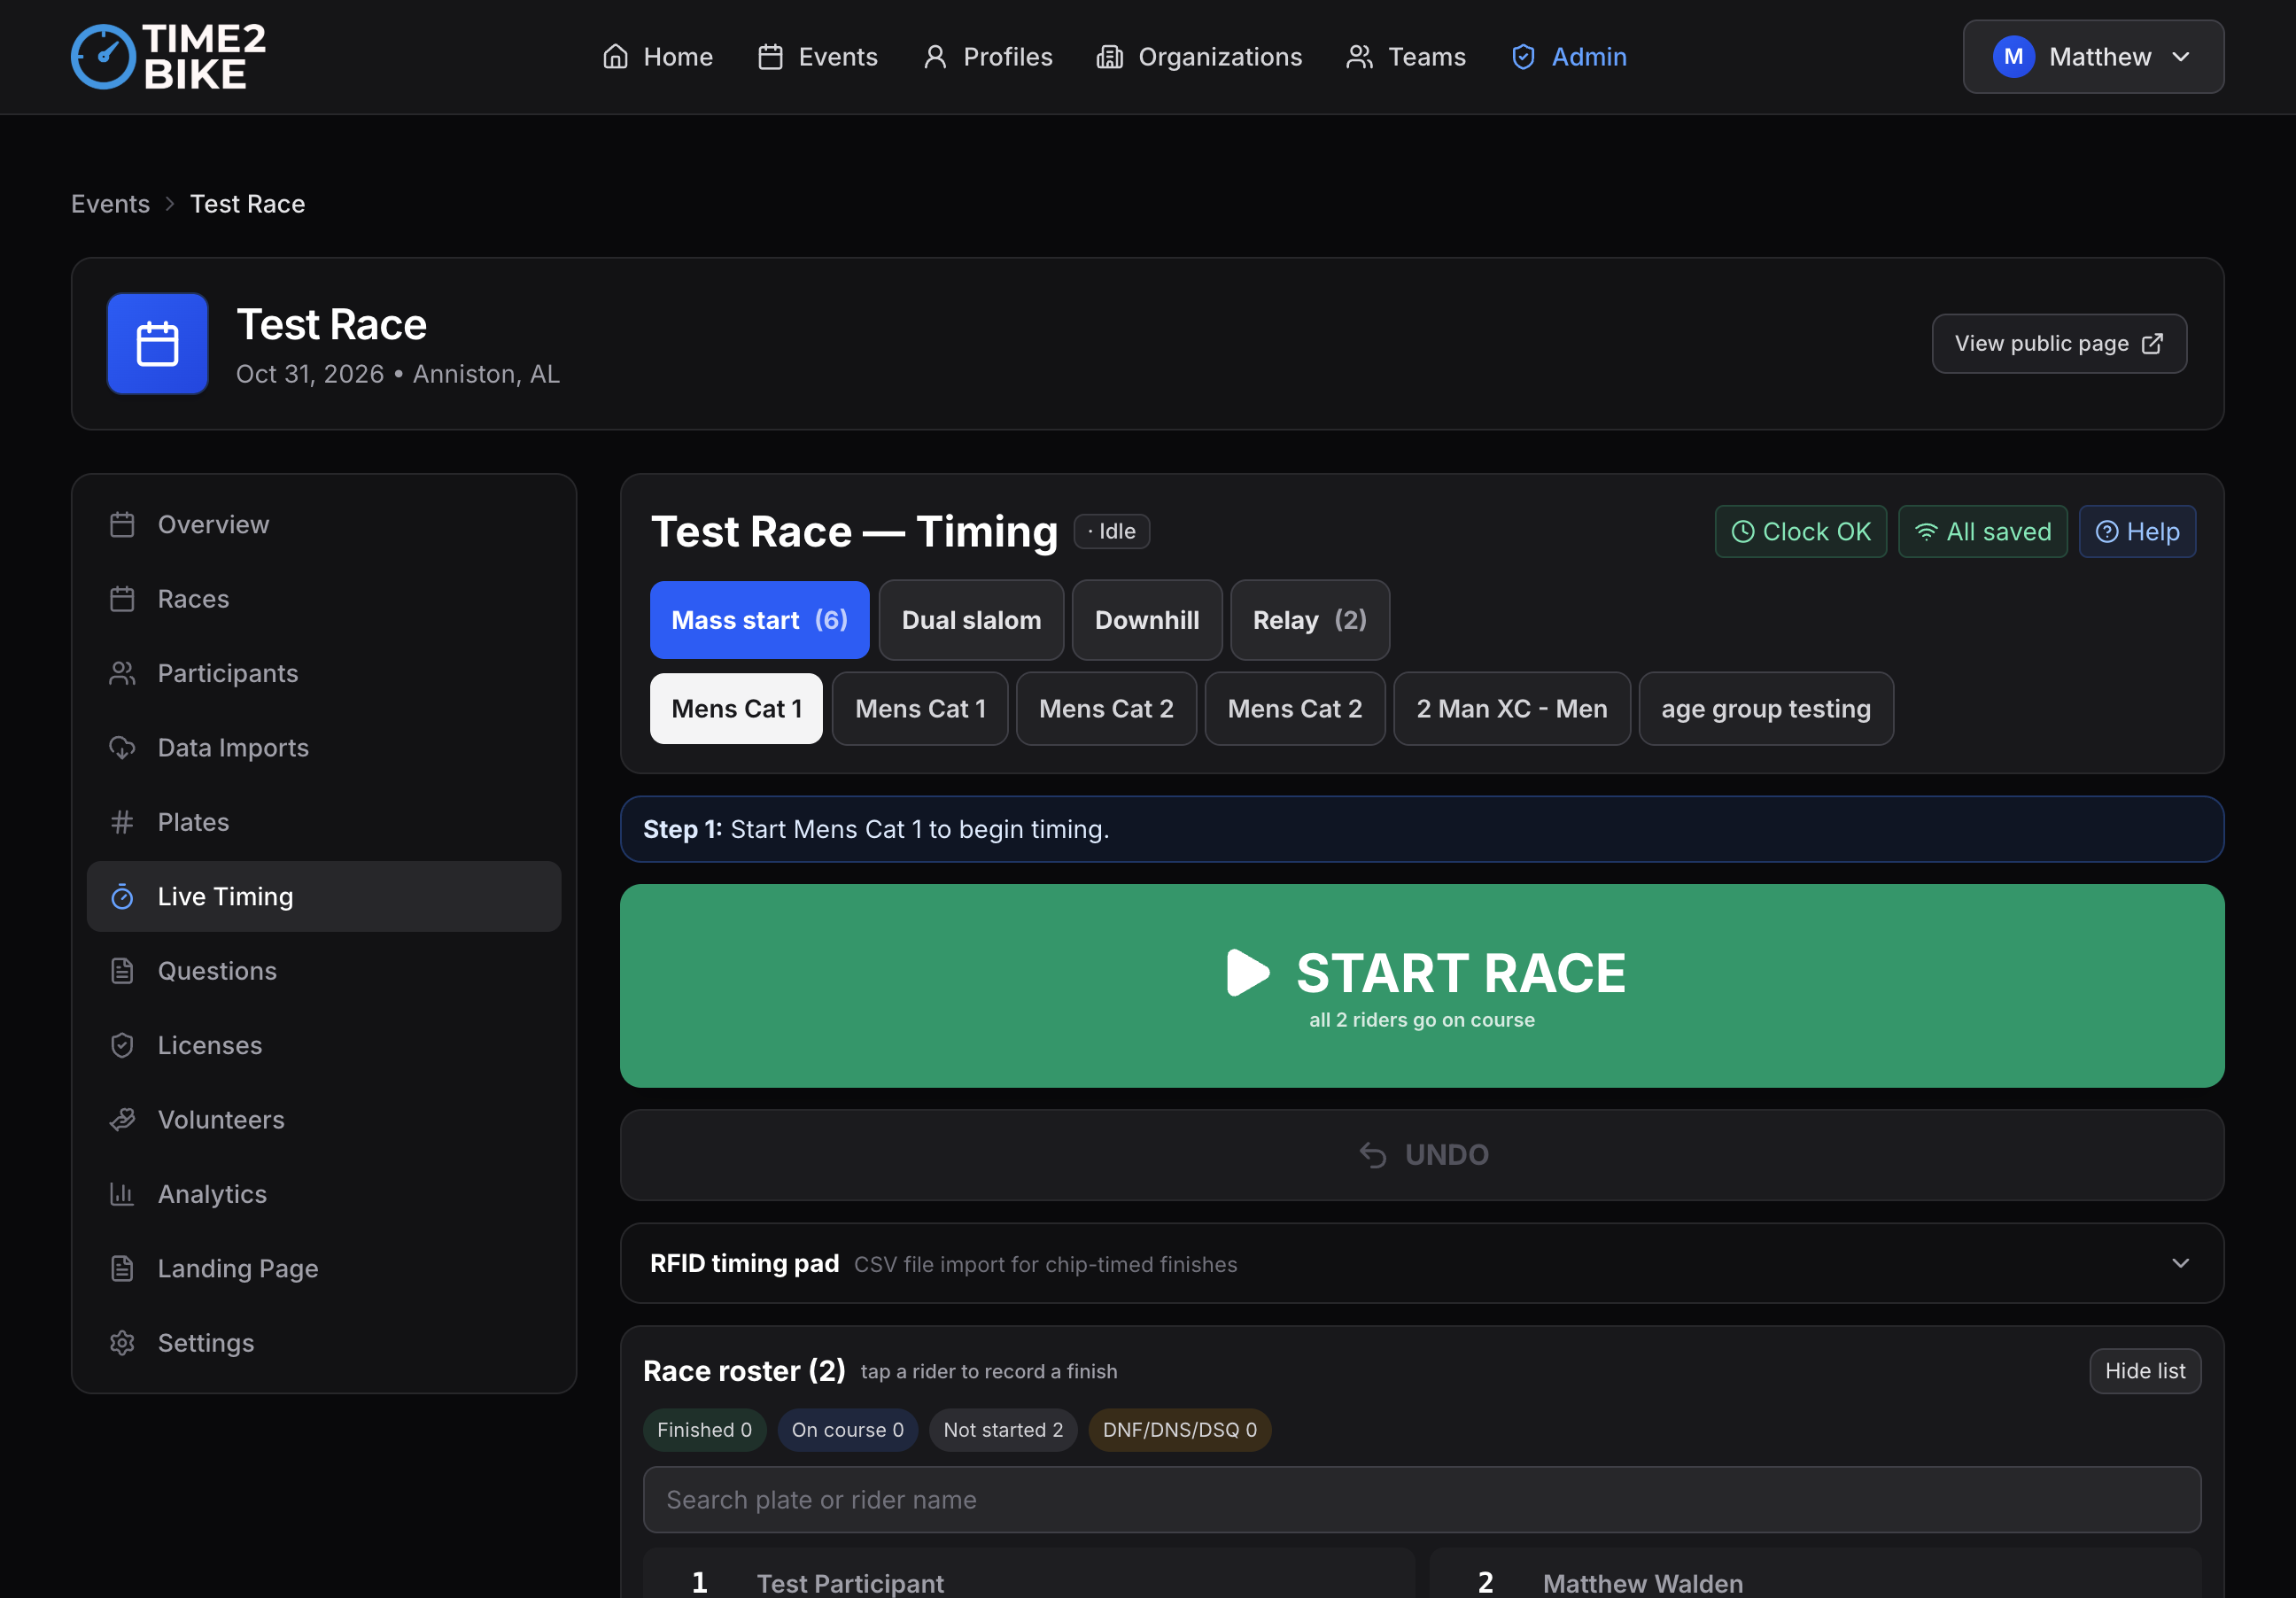Image resolution: width=2296 pixels, height=1598 pixels.
Task: Click the All saved status badge
Action: point(1982,531)
